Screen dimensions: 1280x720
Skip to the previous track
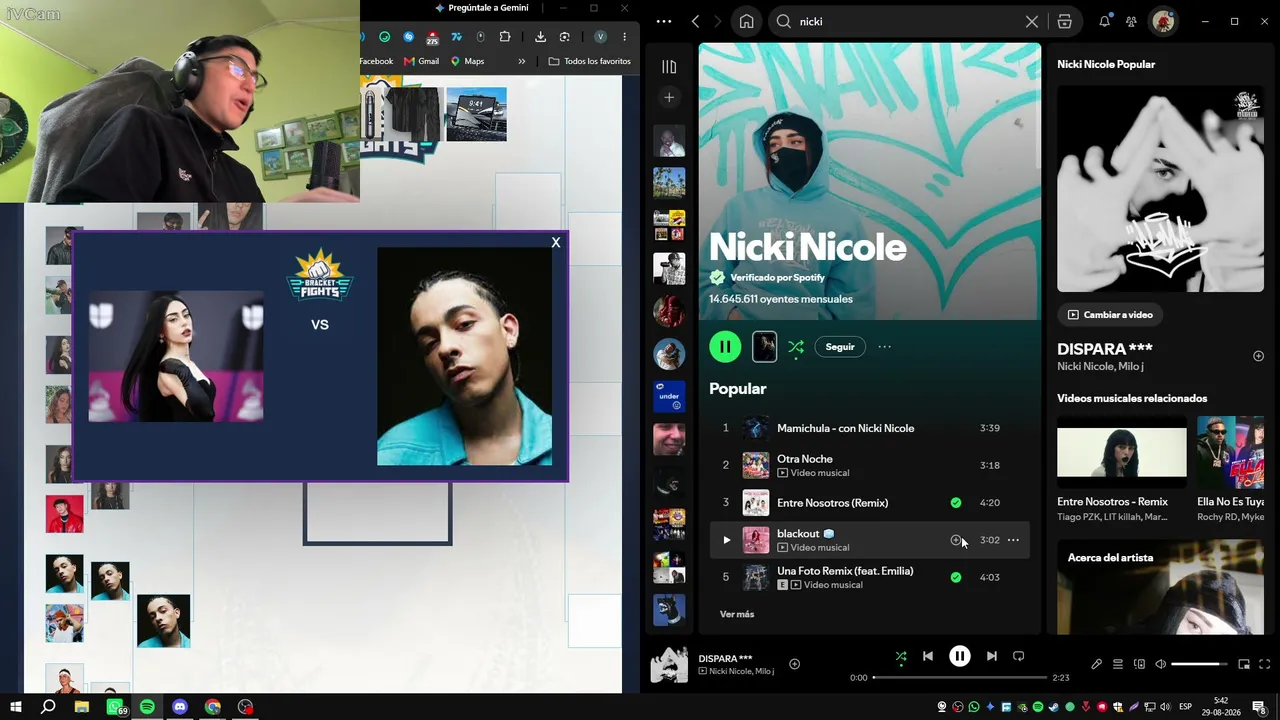click(x=928, y=656)
